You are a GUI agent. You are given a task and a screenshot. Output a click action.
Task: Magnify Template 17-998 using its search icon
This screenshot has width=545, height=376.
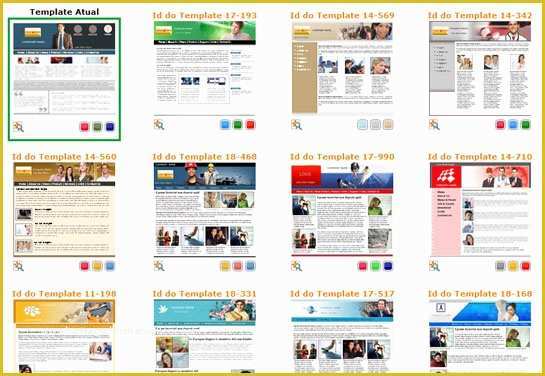[x=296, y=266]
